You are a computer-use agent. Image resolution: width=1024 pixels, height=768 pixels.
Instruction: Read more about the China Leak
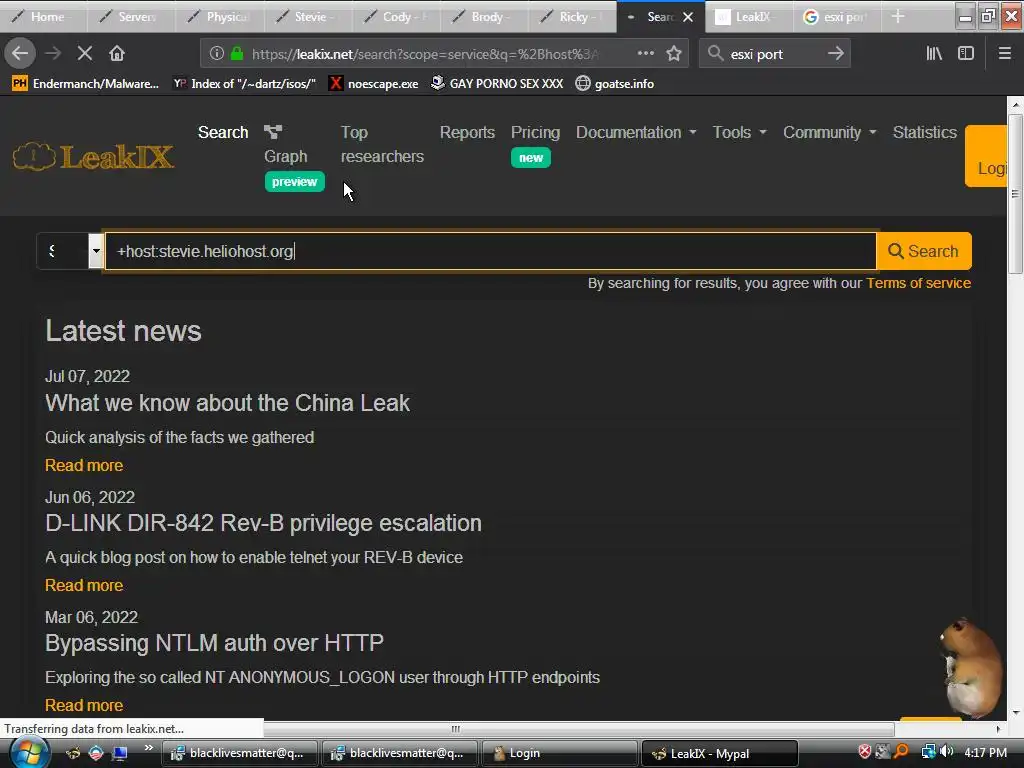84,465
